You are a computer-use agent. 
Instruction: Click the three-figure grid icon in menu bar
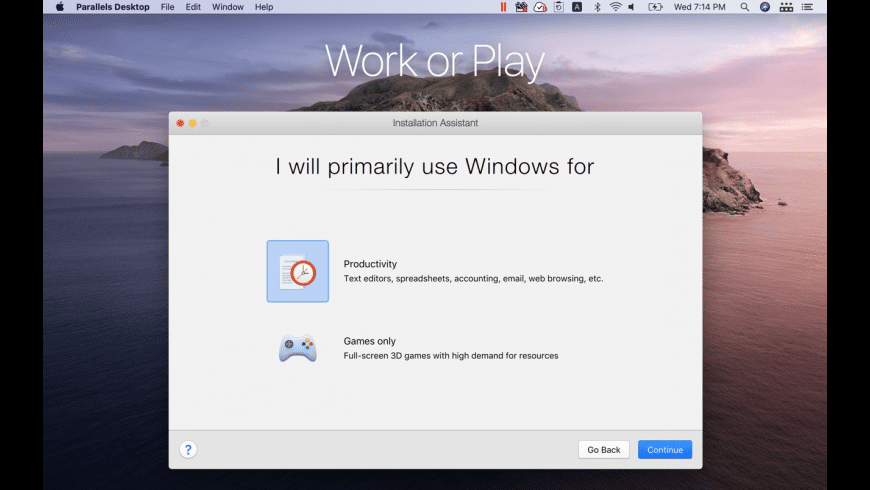point(786,7)
